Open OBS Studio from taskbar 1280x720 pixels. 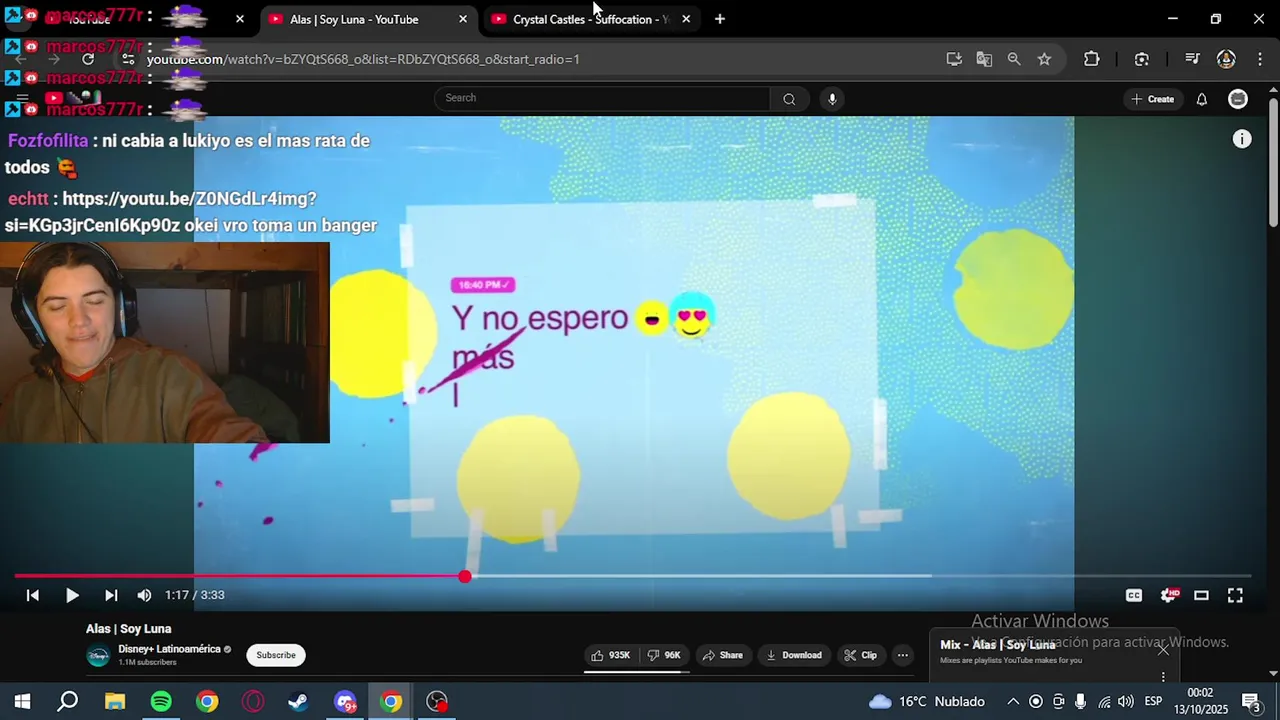[x=437, y=701]
